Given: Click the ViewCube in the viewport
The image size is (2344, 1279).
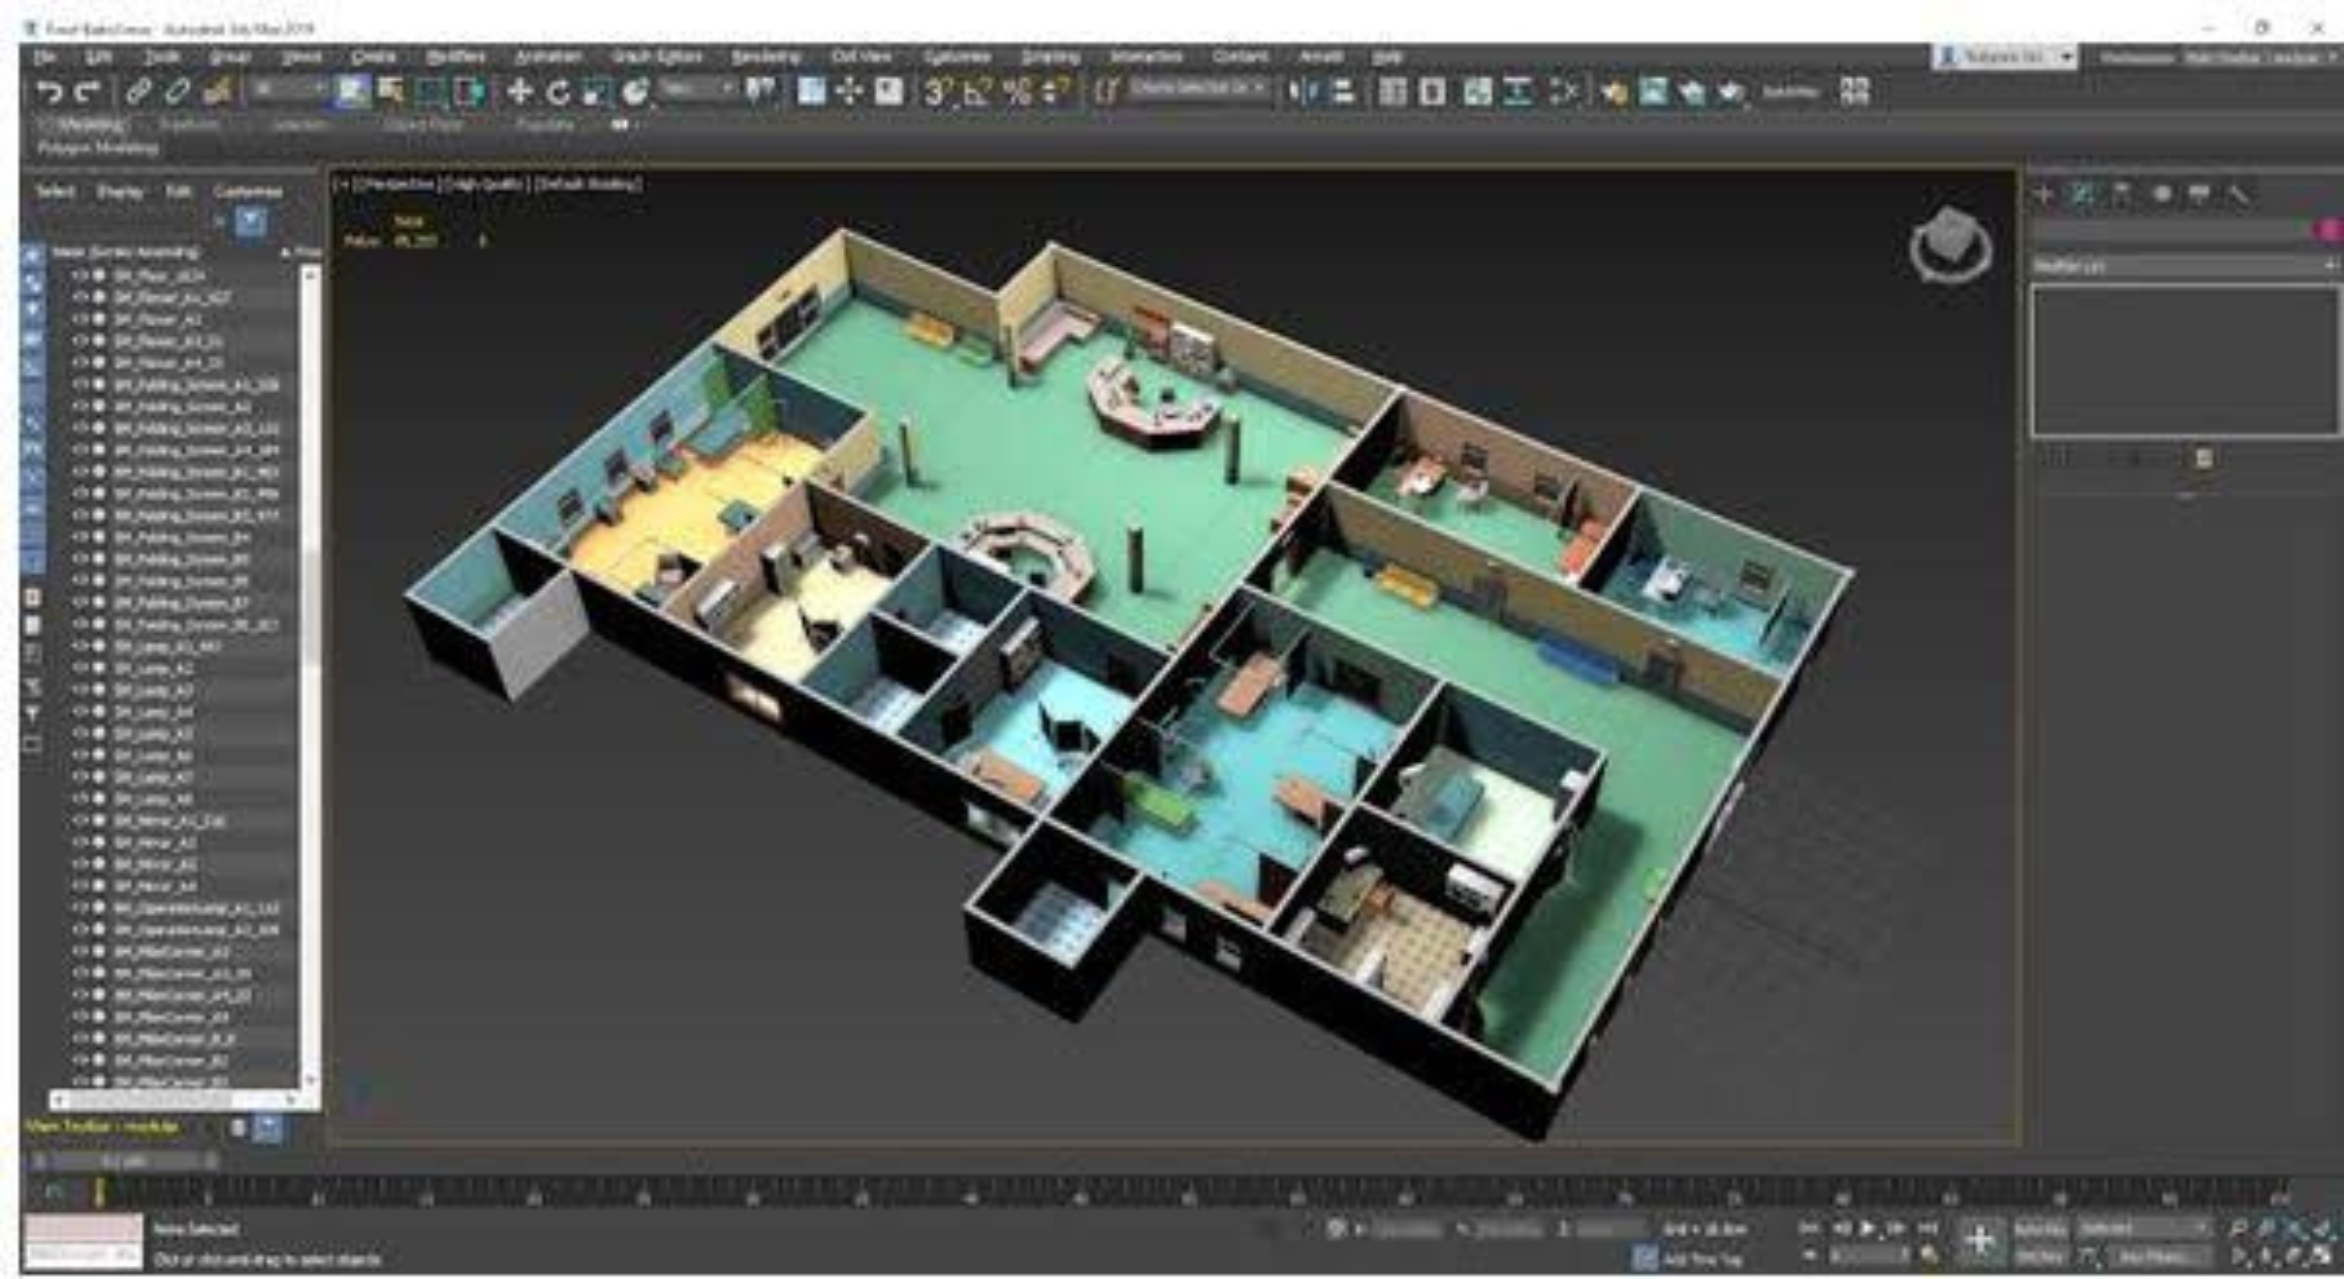Looking at the screenshot, I should [1949, 244].
